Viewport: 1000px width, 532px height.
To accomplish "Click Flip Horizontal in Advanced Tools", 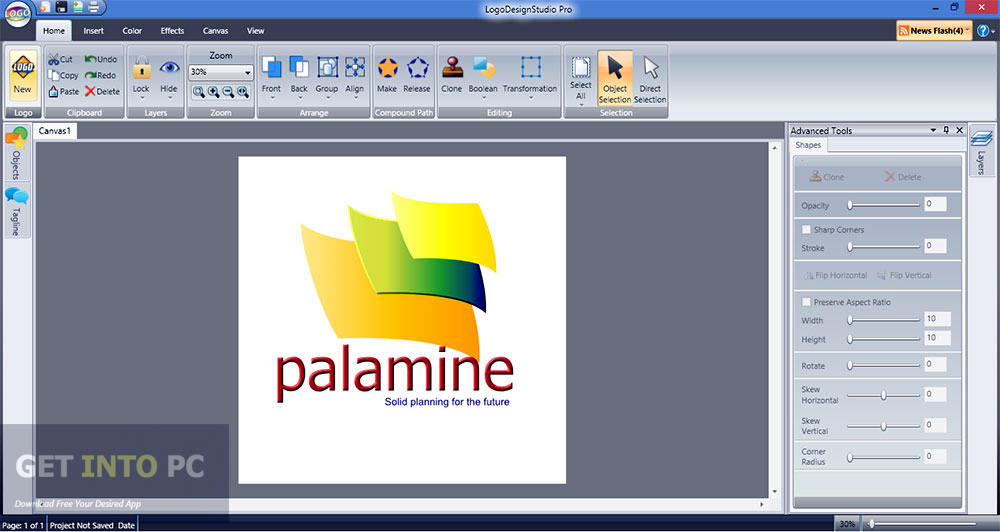I will [x=835, y=276].
